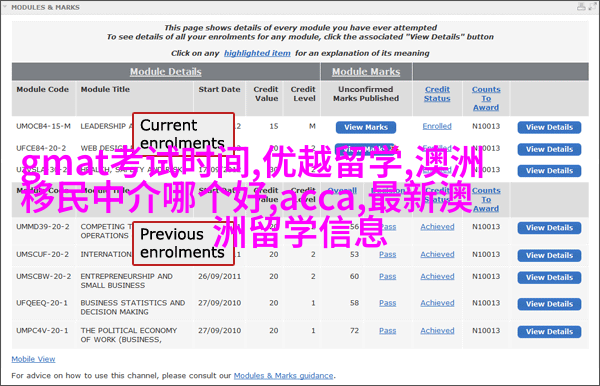Click the overall mark 72
Image resolution: width=600 pixels, height=386 pixels.
(x=354, y=331)
